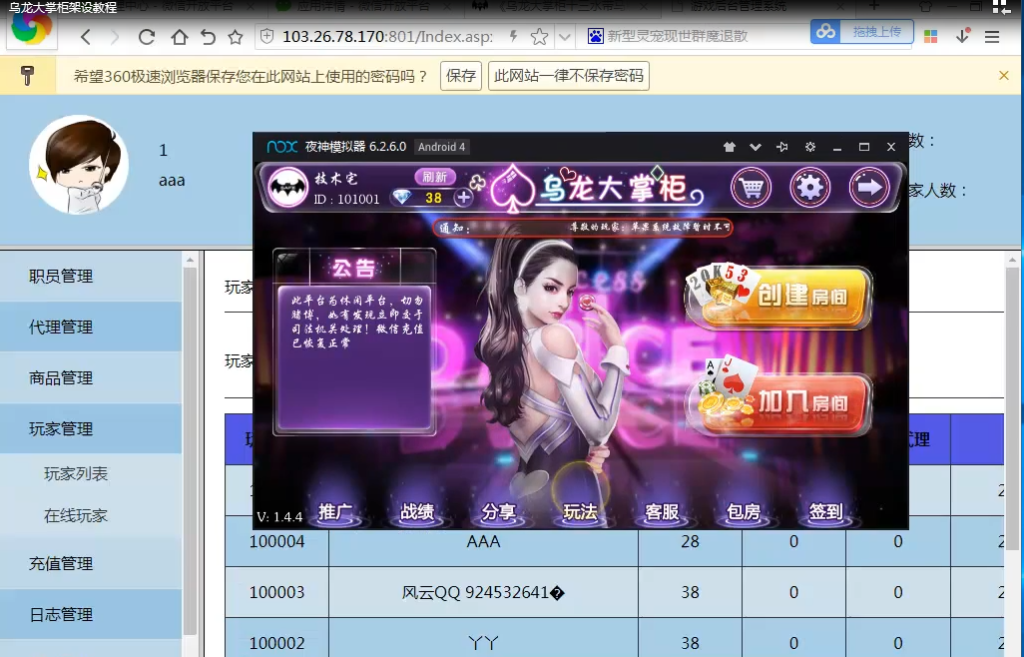Open the in-game shopping mall cart icon
1024x657 pixels.
coord(750,188)
